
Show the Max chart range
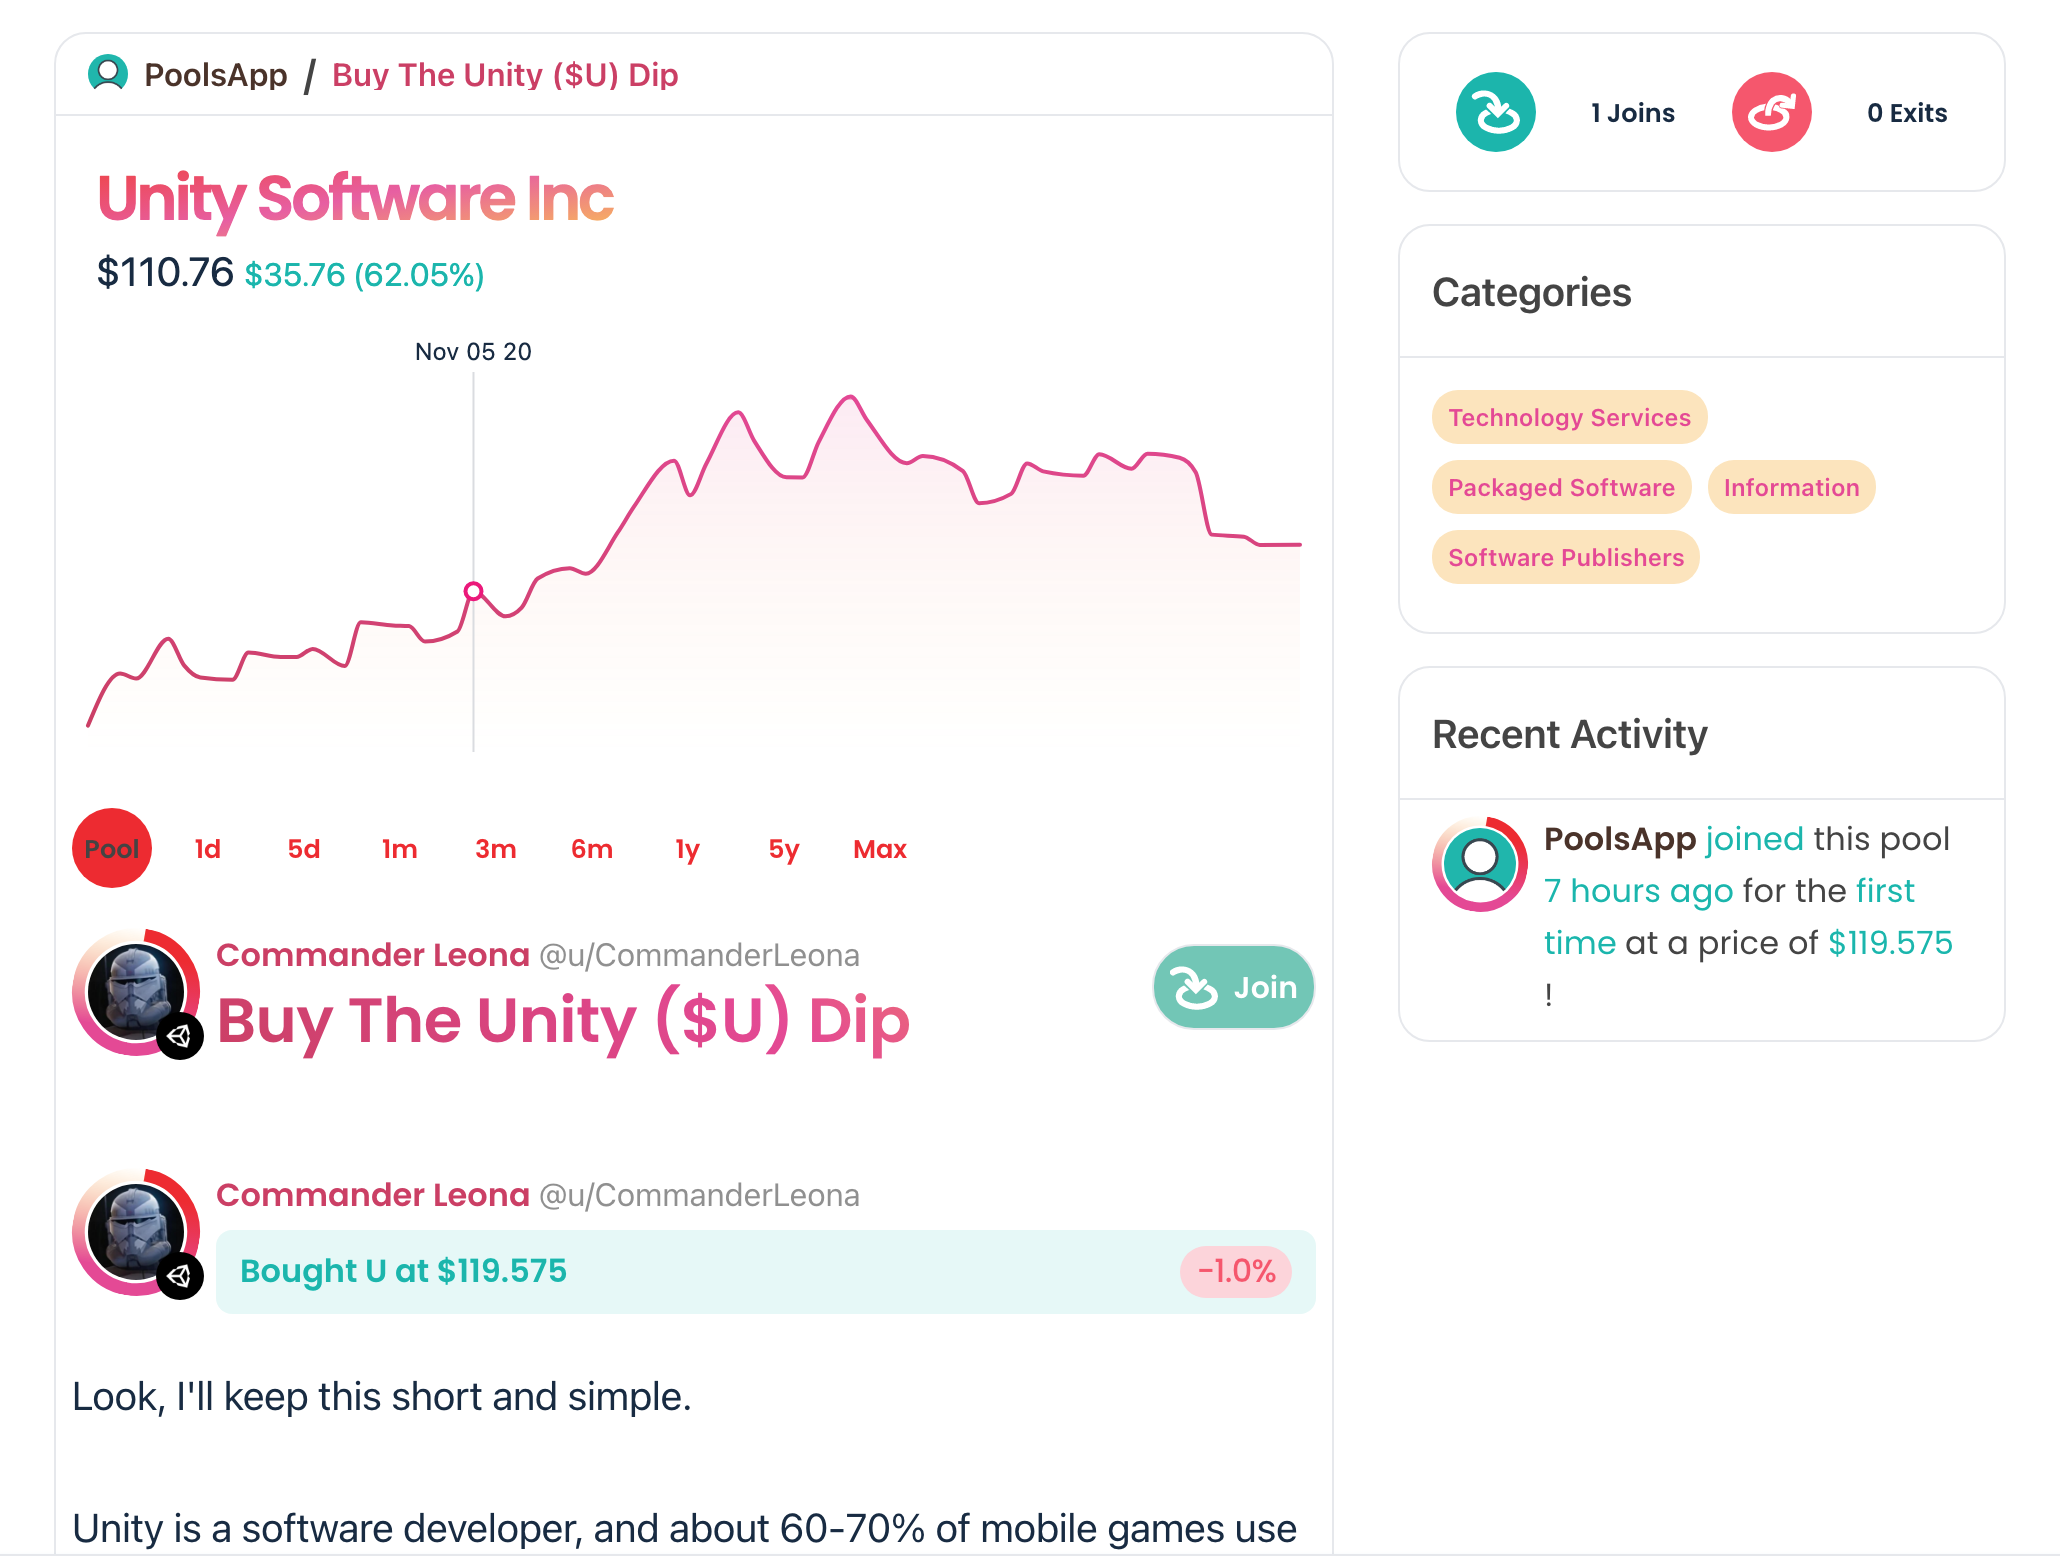click(879, 849)
